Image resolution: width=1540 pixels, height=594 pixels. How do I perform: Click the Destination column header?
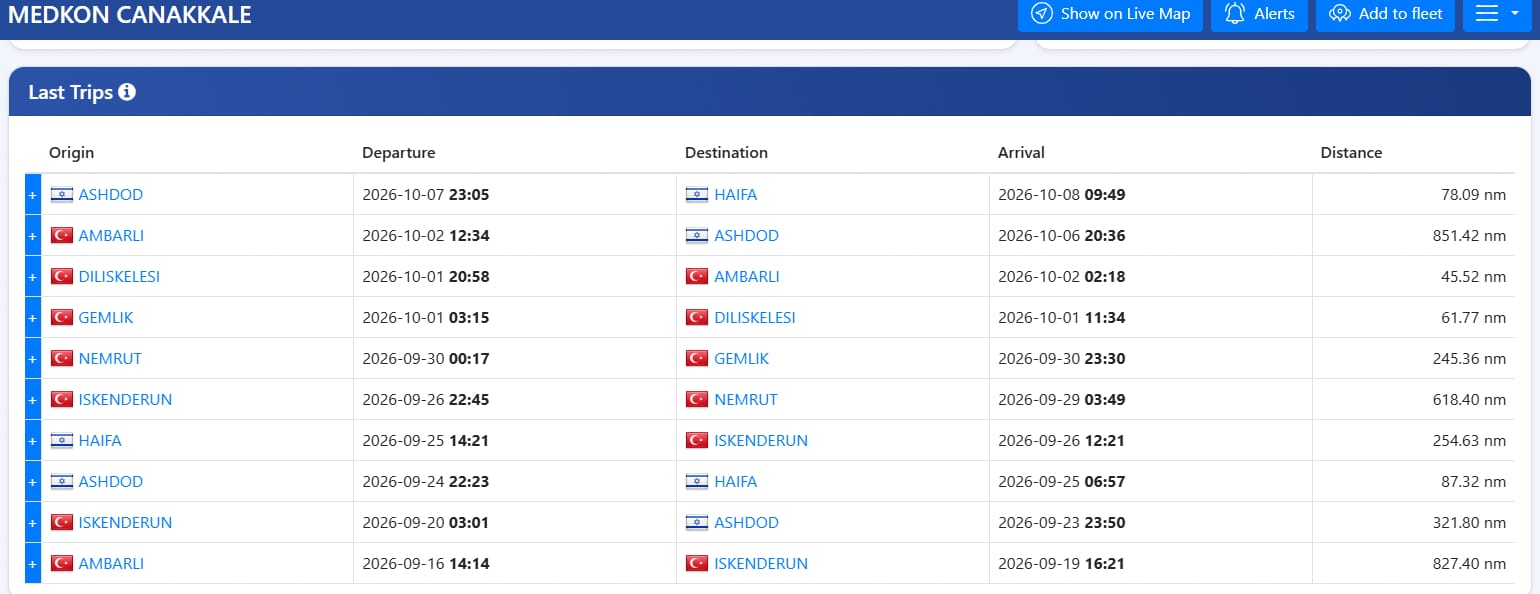click(726, 153)
